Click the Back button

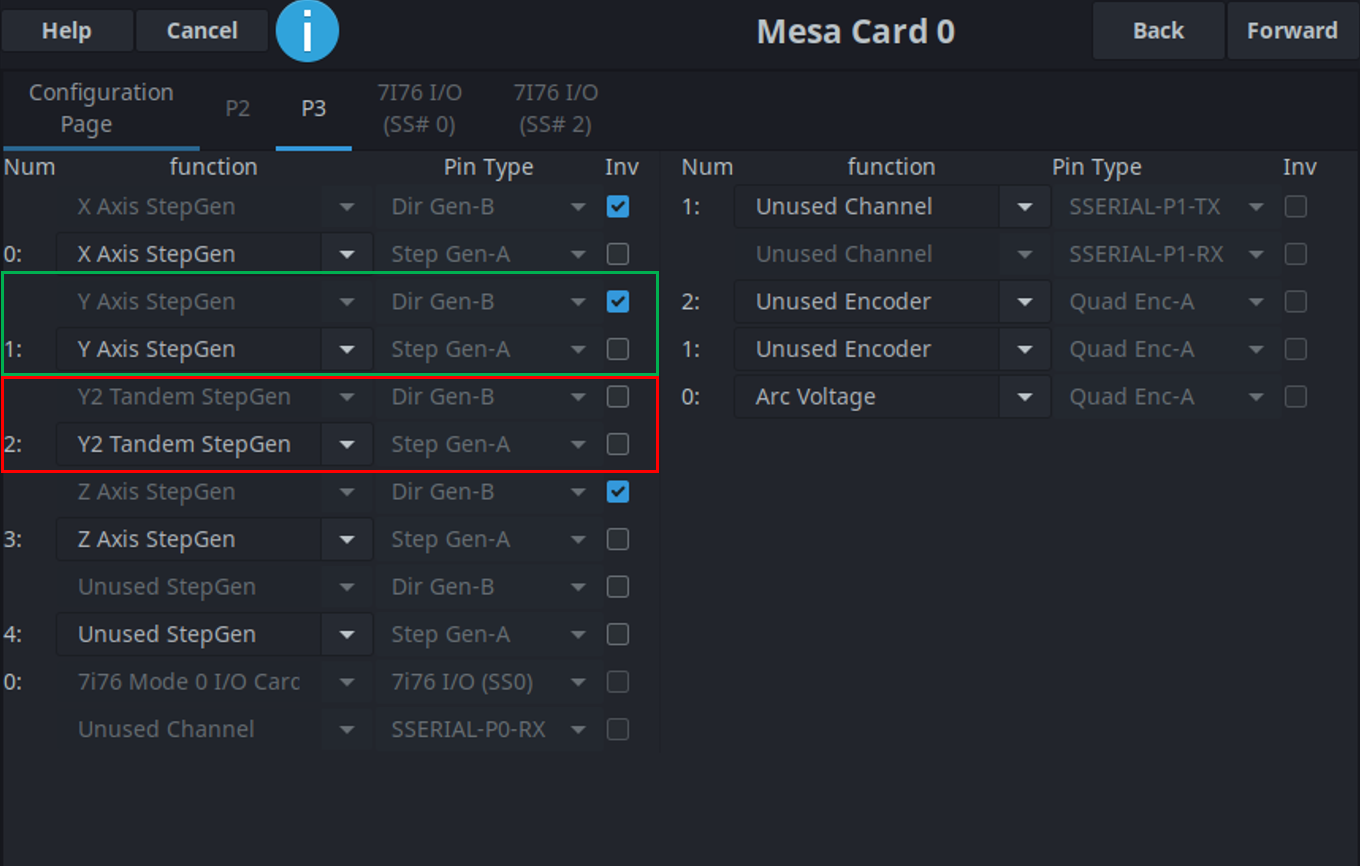coord(1158,31)
